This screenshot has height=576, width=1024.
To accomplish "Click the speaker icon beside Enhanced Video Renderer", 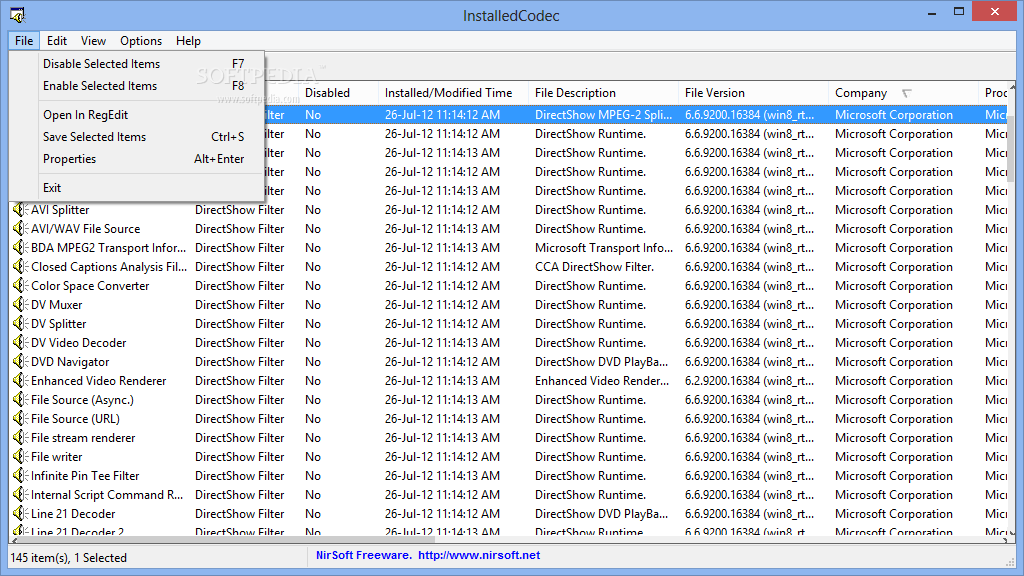I will pos(20,380).
